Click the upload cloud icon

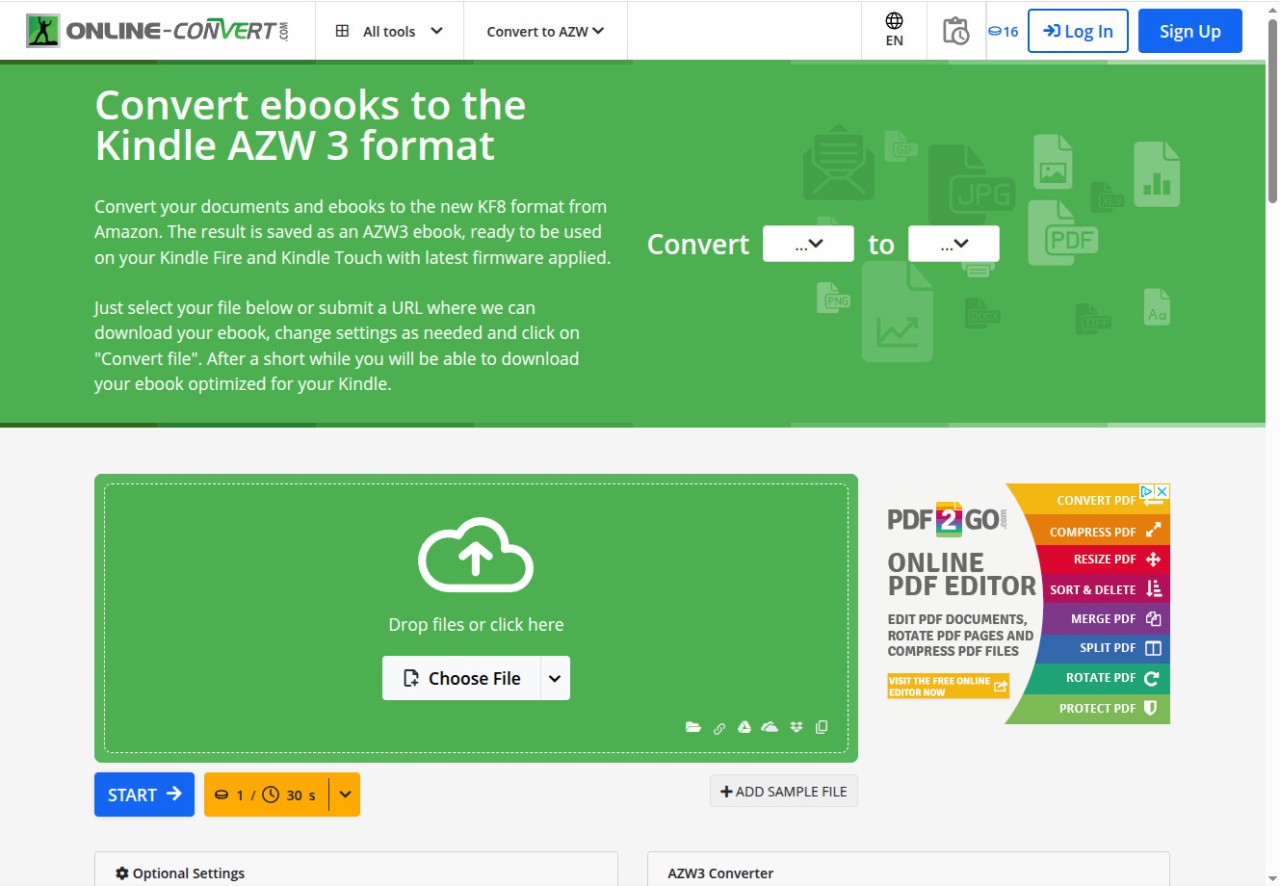tap(476, 556)
